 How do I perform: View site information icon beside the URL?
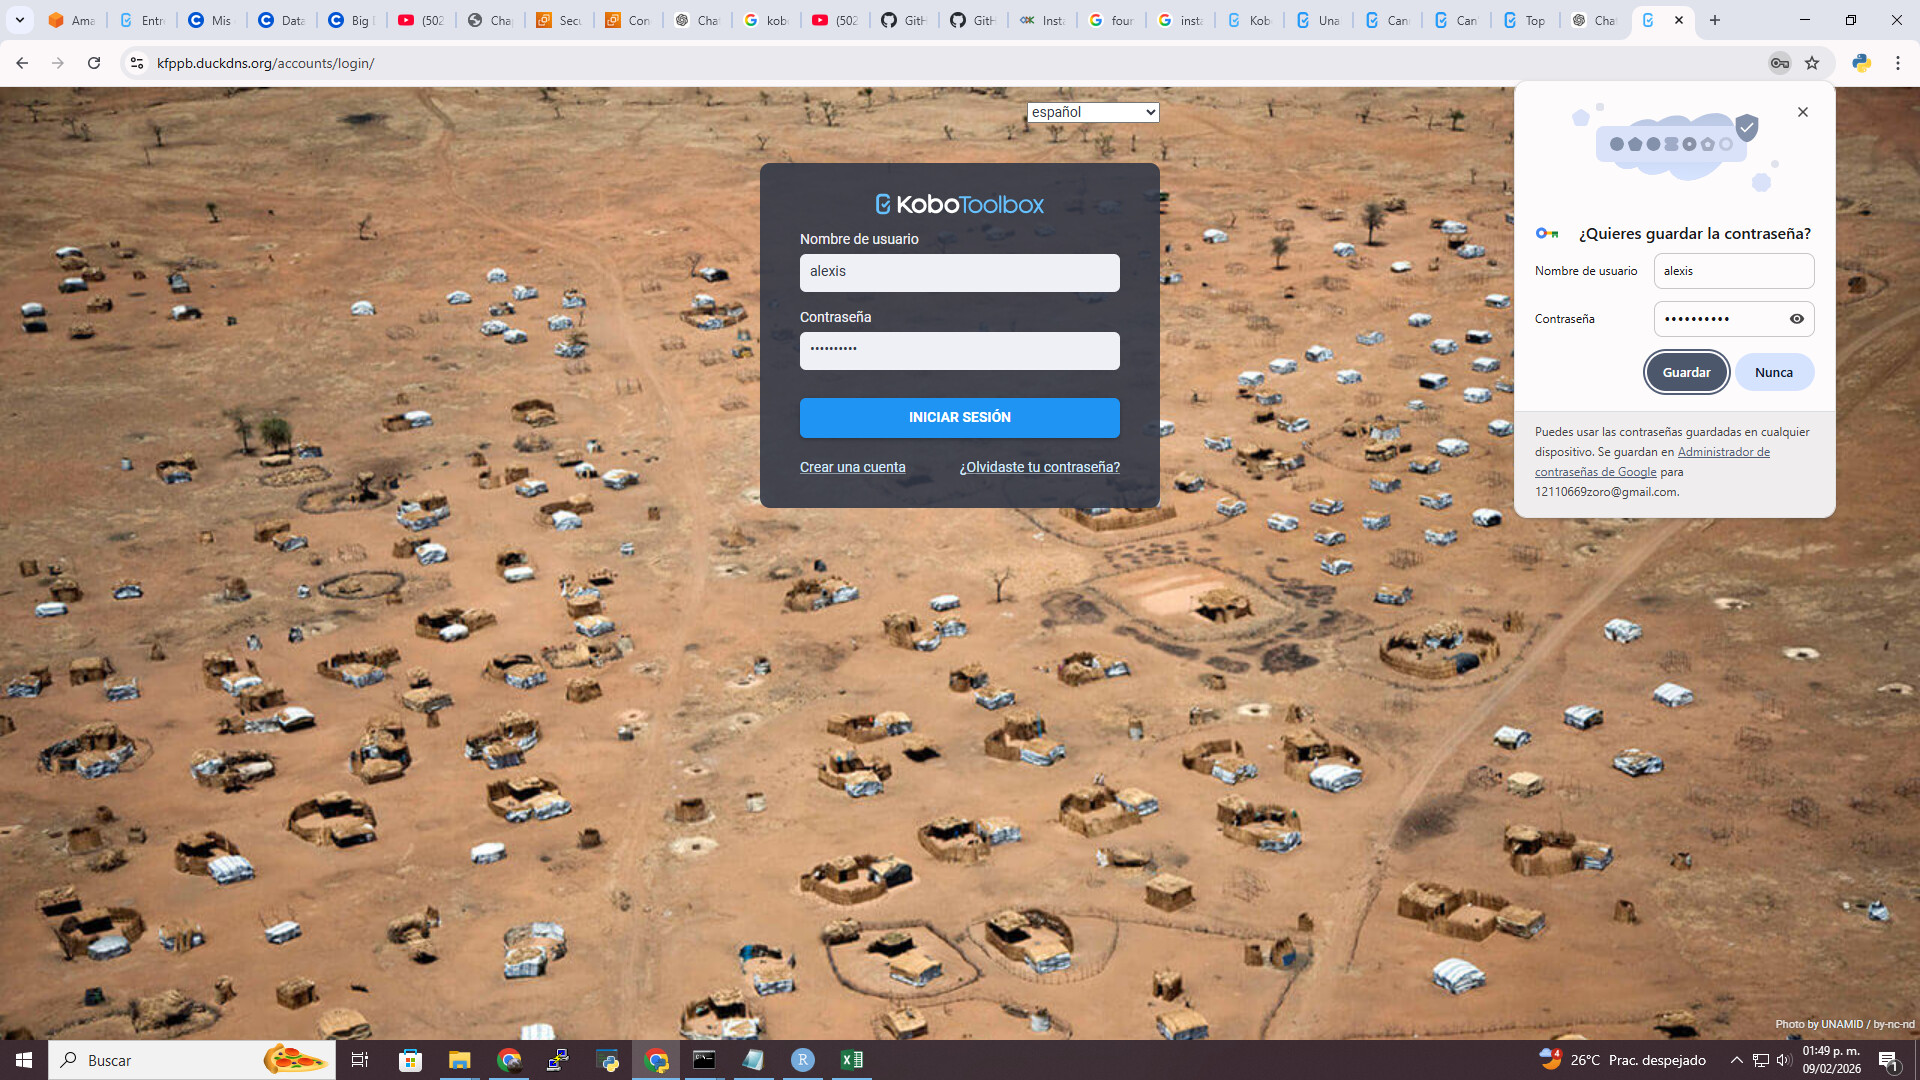(x=137, y=63)
